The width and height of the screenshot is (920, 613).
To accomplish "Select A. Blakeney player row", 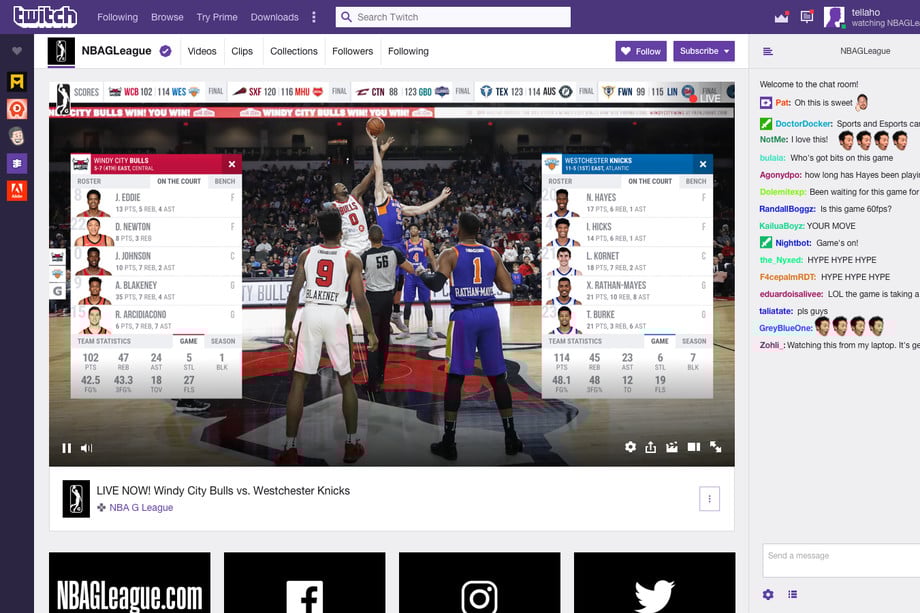I will click(156, 290).
